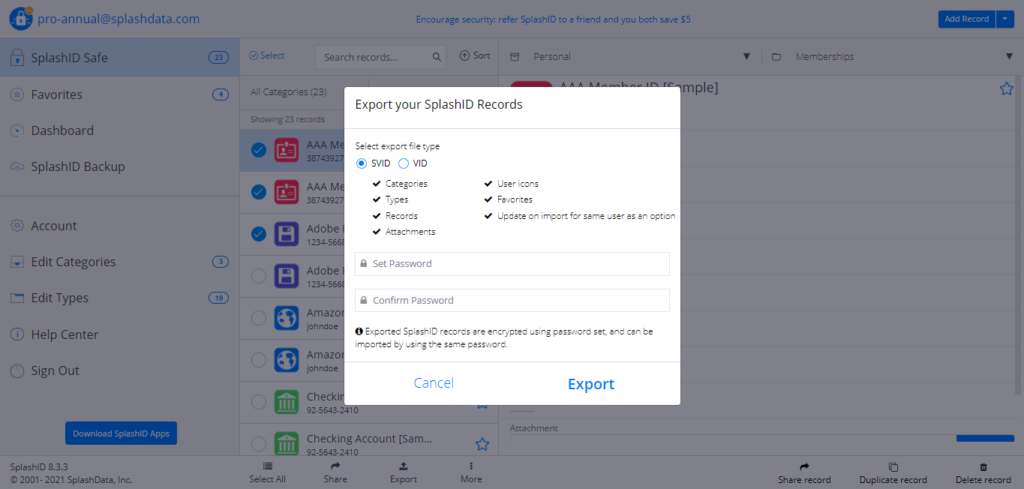Click the Share record icon
This screenshot has height=489, width=1024.
pos(803,467)
